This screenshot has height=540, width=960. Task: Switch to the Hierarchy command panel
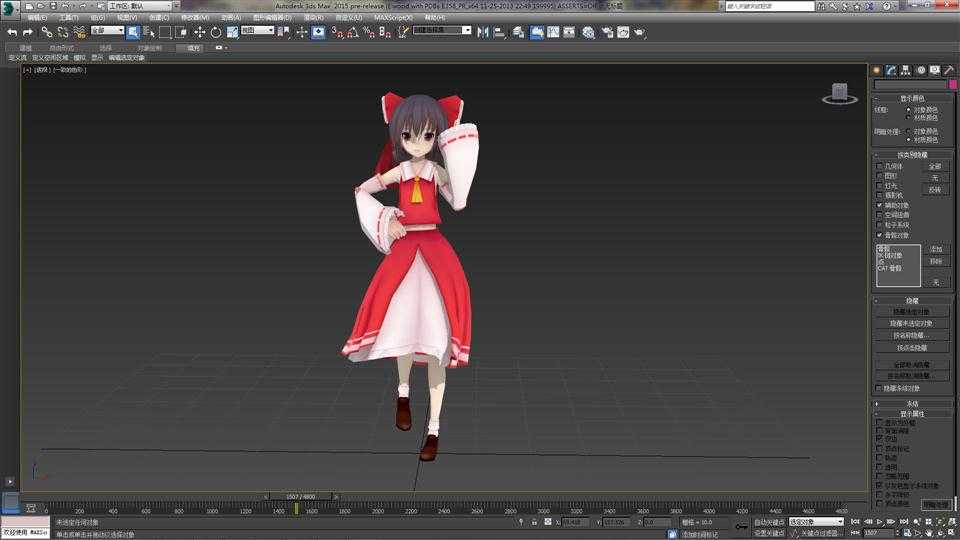pos(906,70)
